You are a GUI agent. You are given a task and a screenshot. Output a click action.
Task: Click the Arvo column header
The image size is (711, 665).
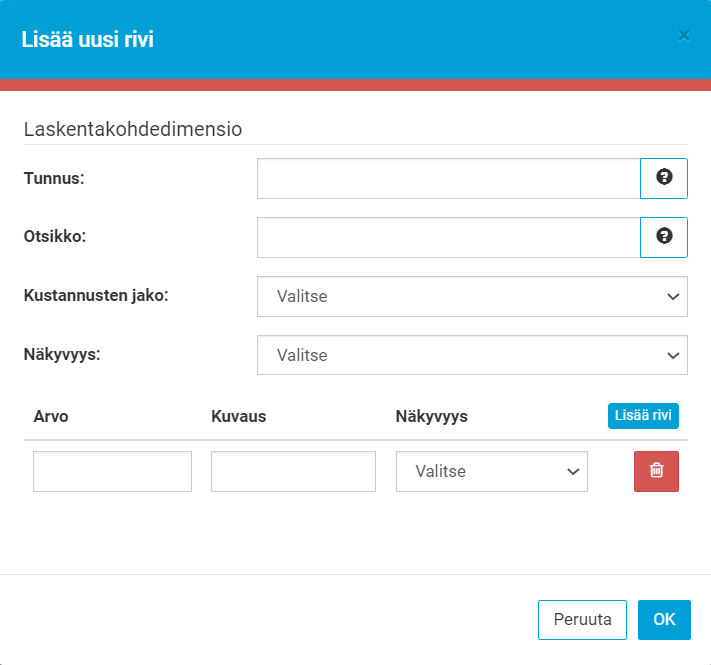(x=51, y=416)
